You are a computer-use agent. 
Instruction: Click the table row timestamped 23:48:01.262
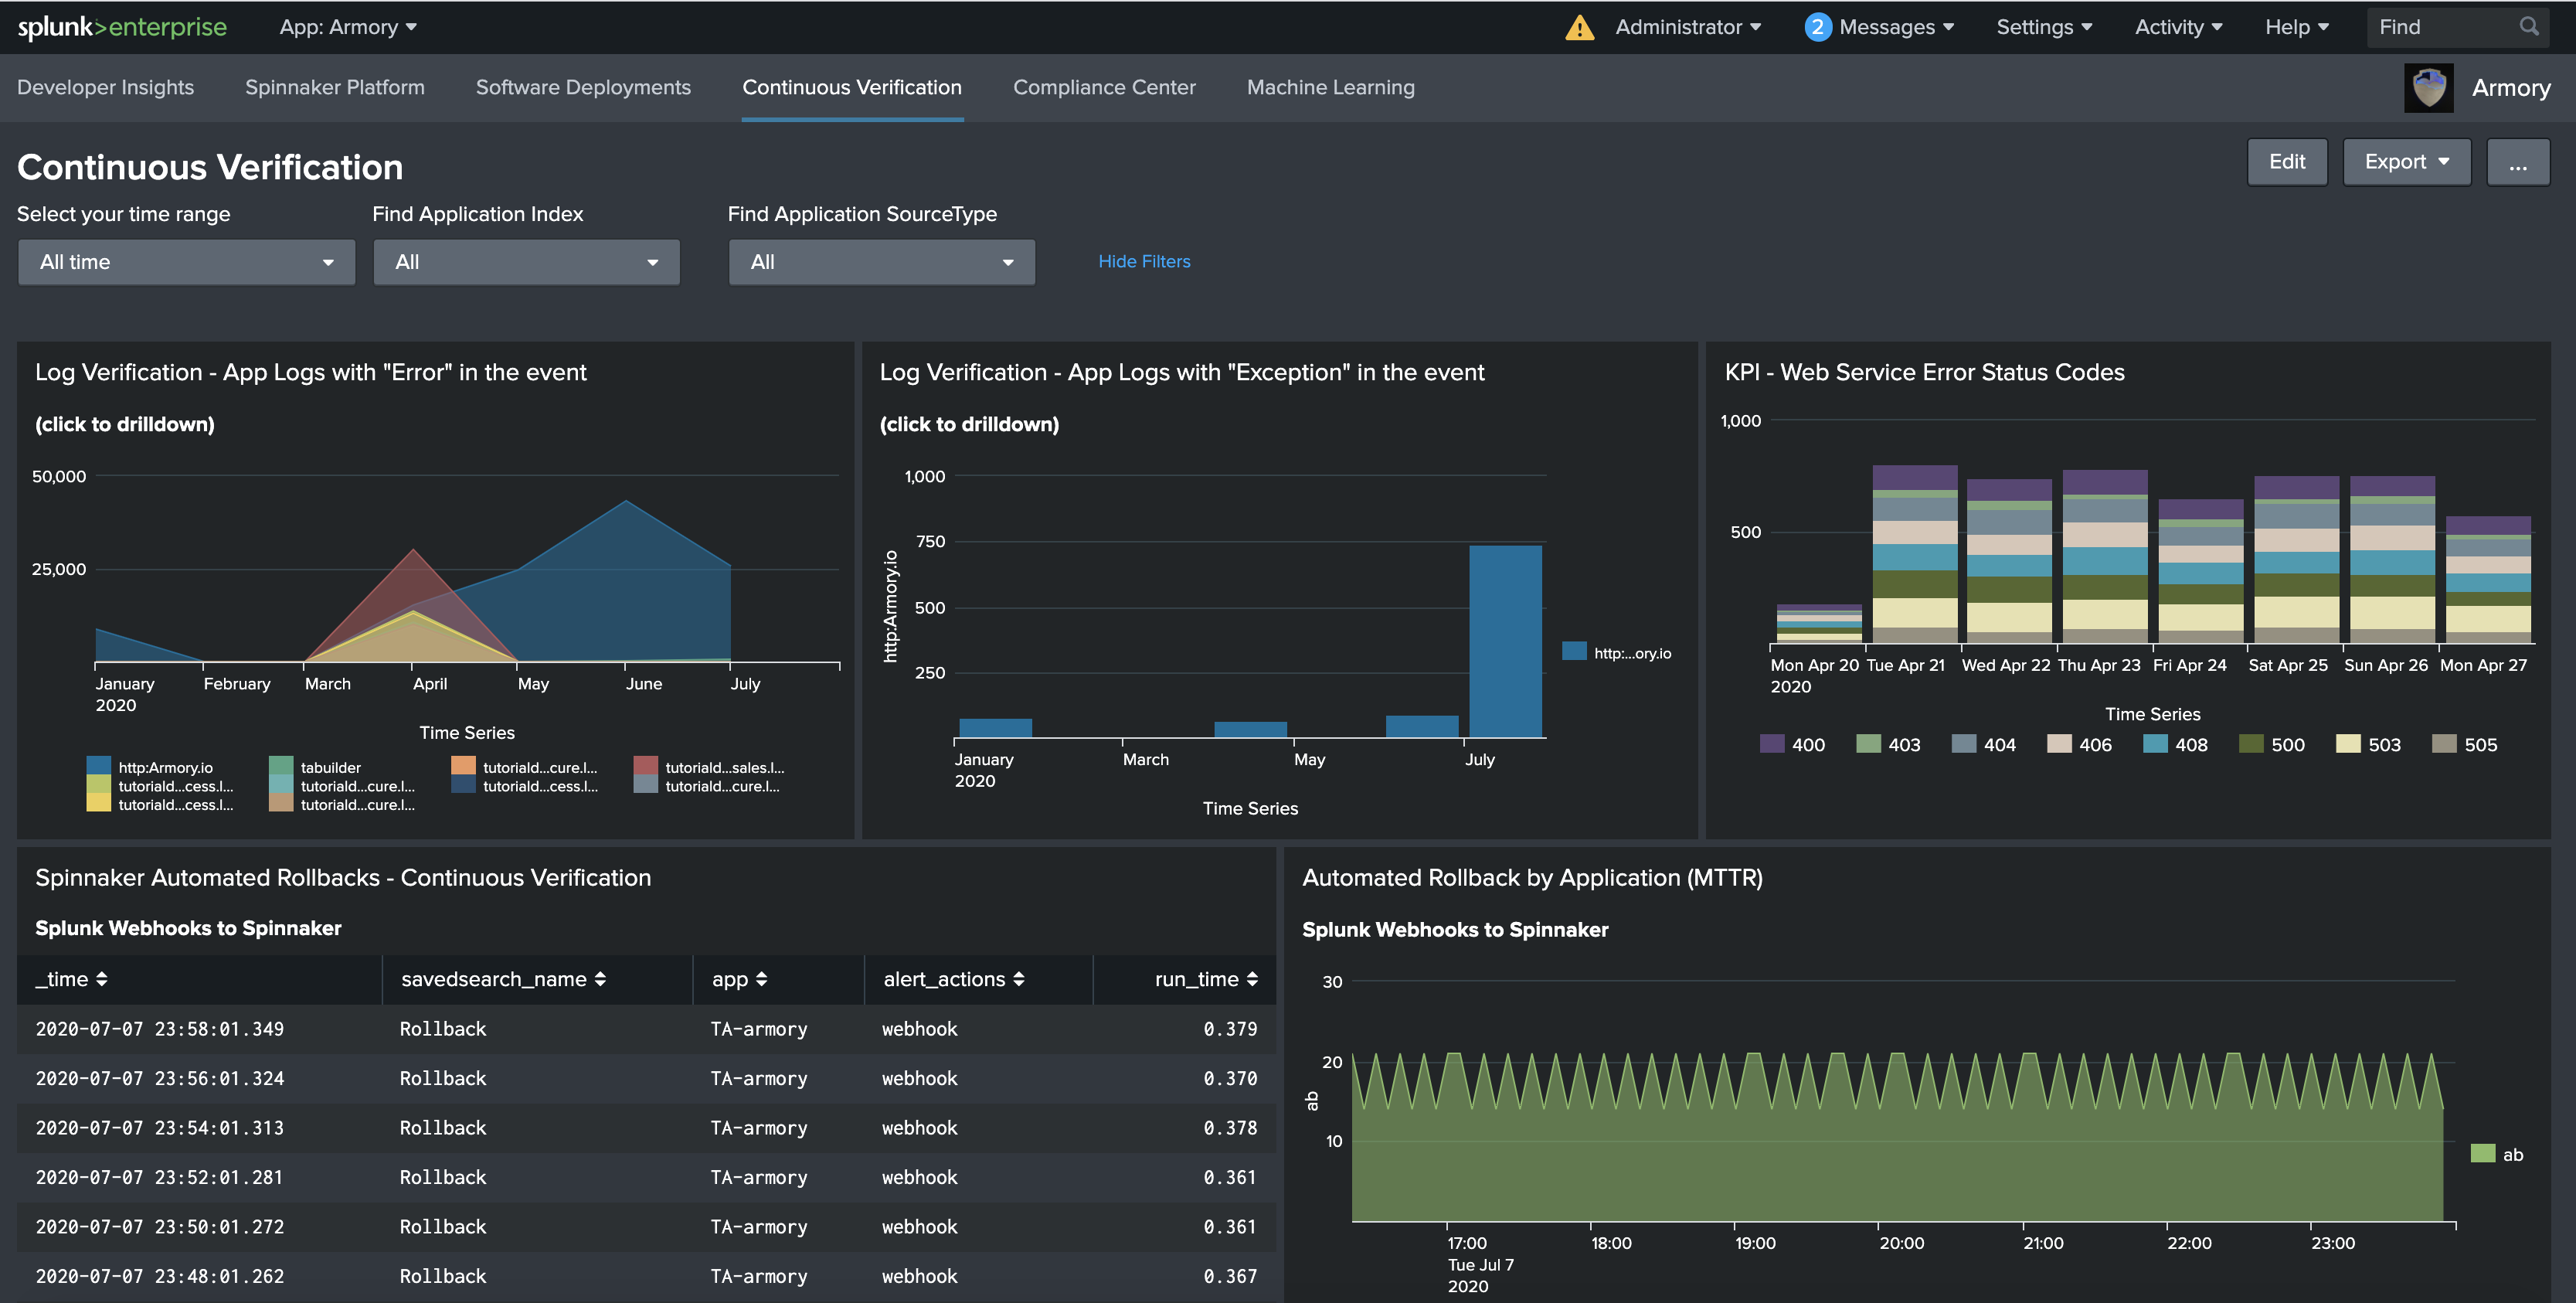646,1276
